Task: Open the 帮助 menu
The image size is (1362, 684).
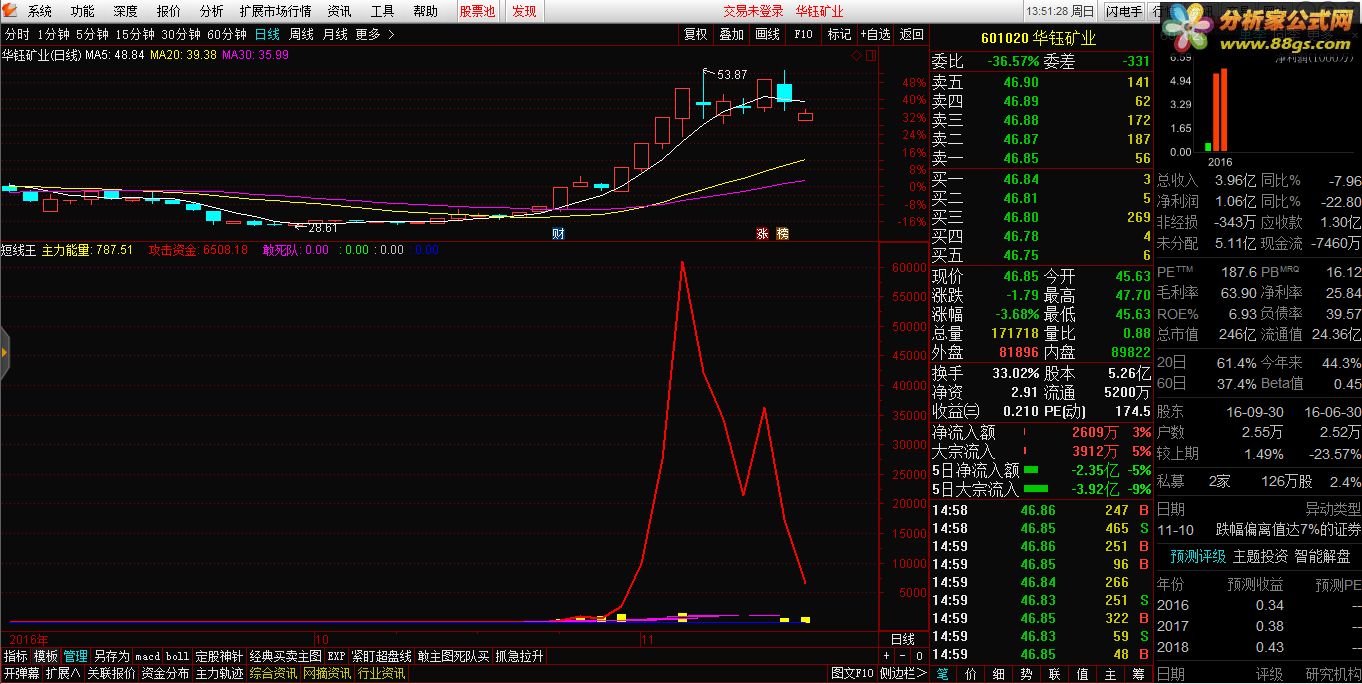Action: click(426, 11)
